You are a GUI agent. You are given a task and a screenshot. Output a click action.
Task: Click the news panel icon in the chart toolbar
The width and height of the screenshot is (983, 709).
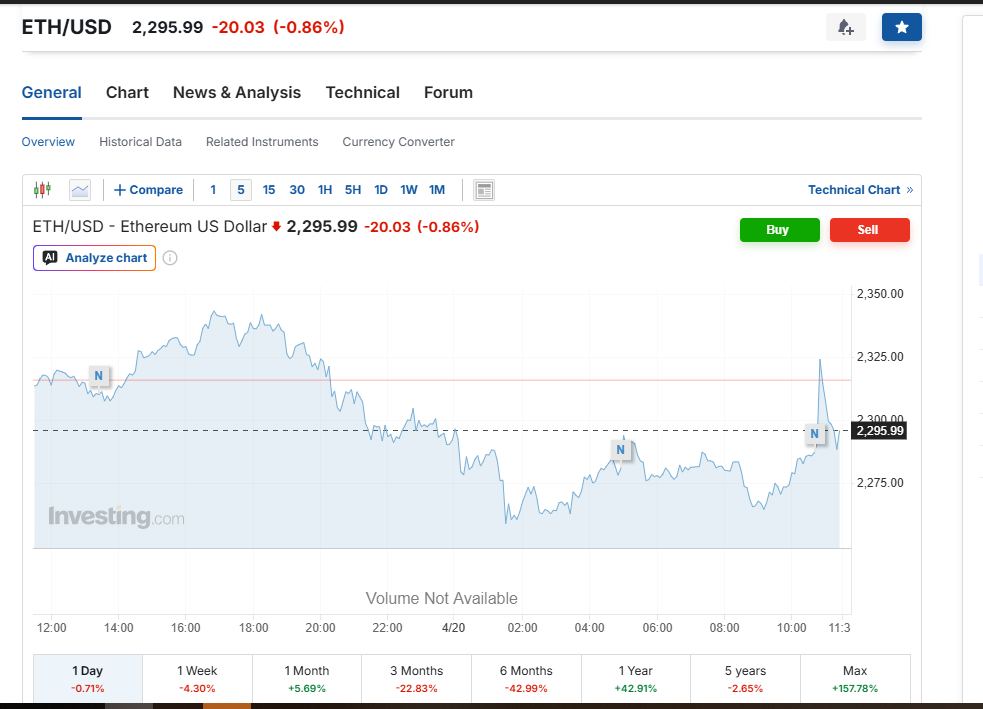click(484, 190)
